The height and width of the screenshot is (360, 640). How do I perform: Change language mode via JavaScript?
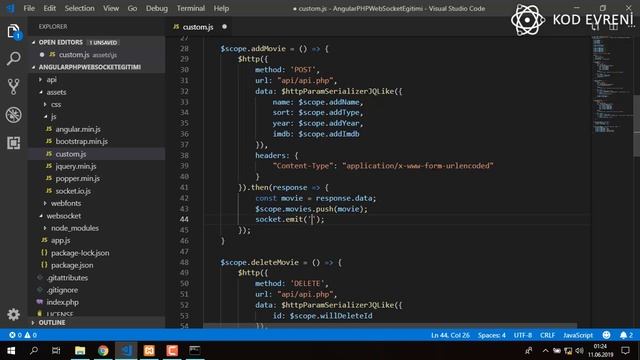(578, 335)
